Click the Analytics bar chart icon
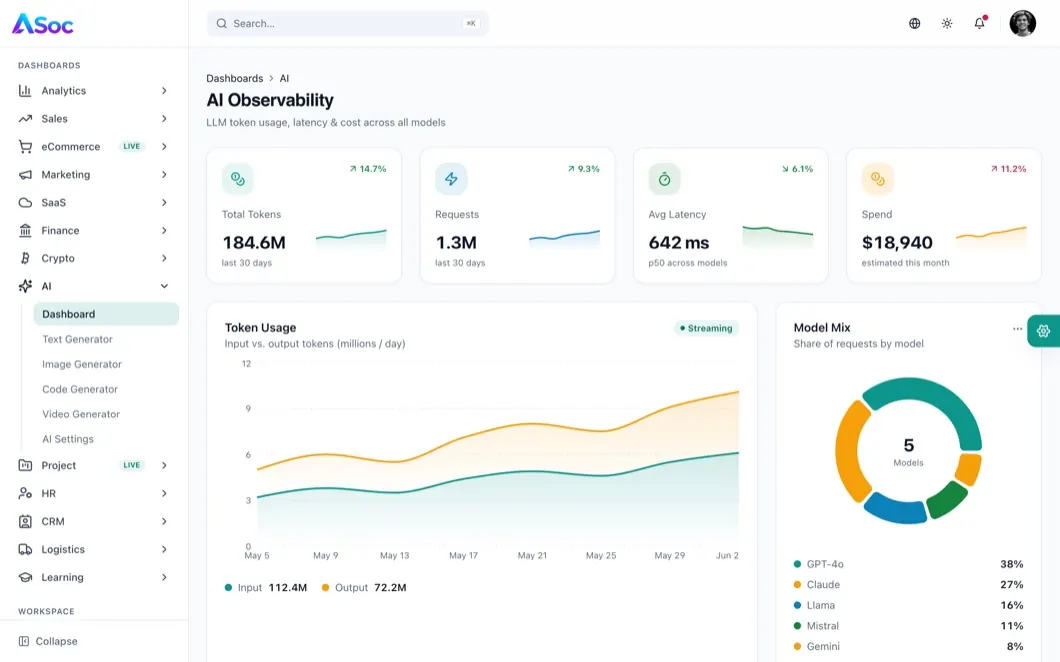 pos(25,91)
